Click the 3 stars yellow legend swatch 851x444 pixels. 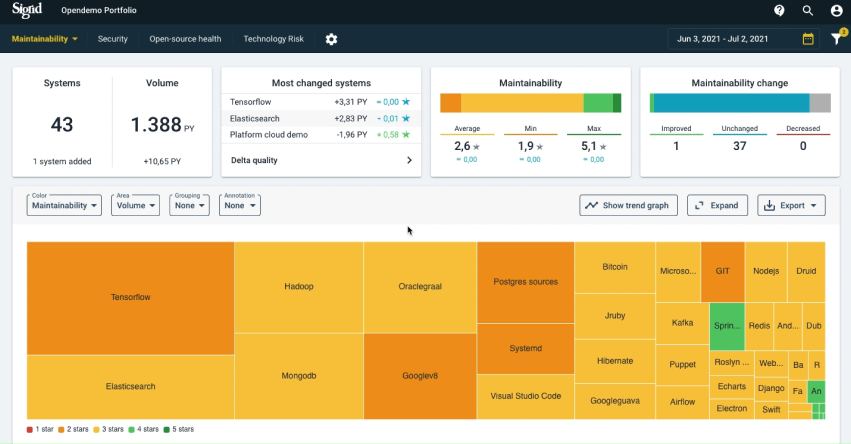[97, 429]
